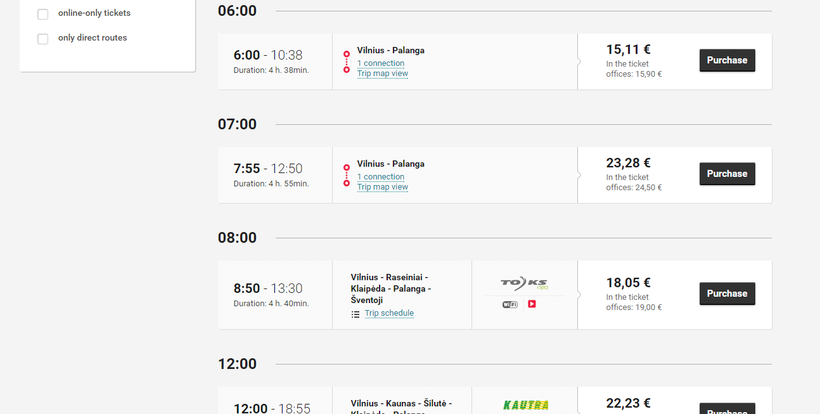This screenshot has height=414, width=820.
Task: Expand 1 connection details for the 7:55 trip
Action: point(380,177)
